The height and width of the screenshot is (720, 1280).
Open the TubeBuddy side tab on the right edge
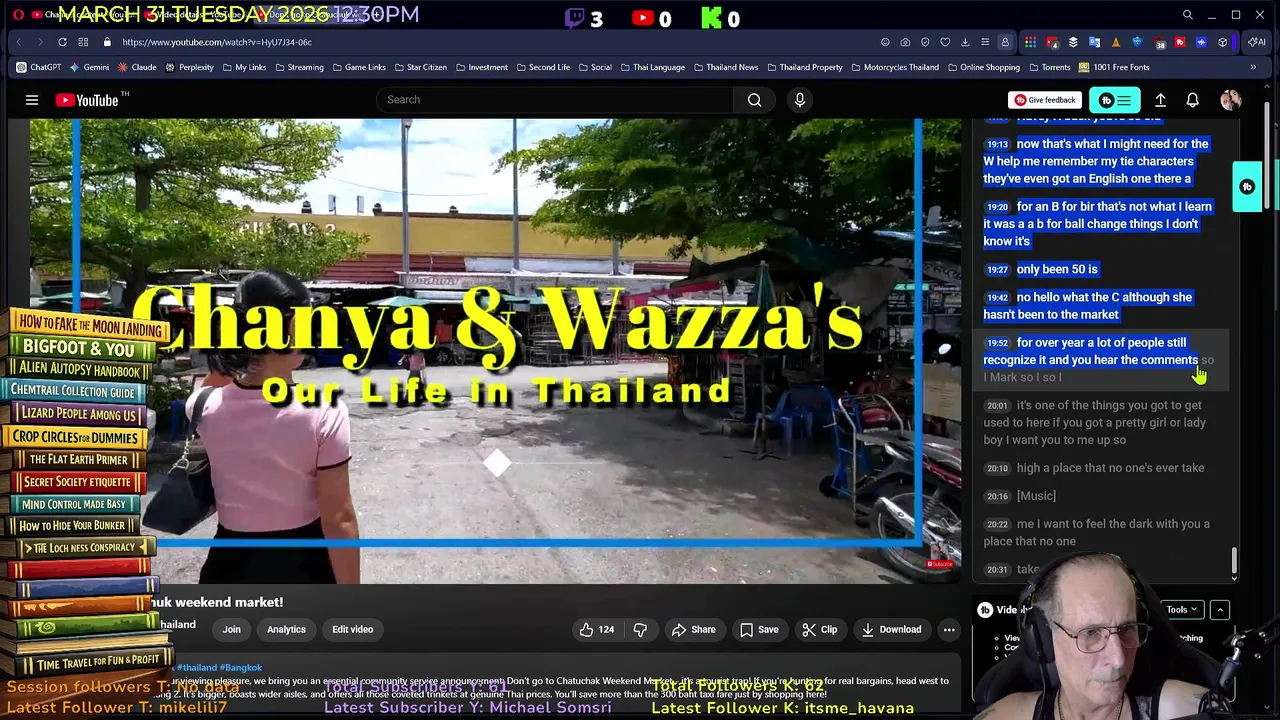click(1247, 187)
